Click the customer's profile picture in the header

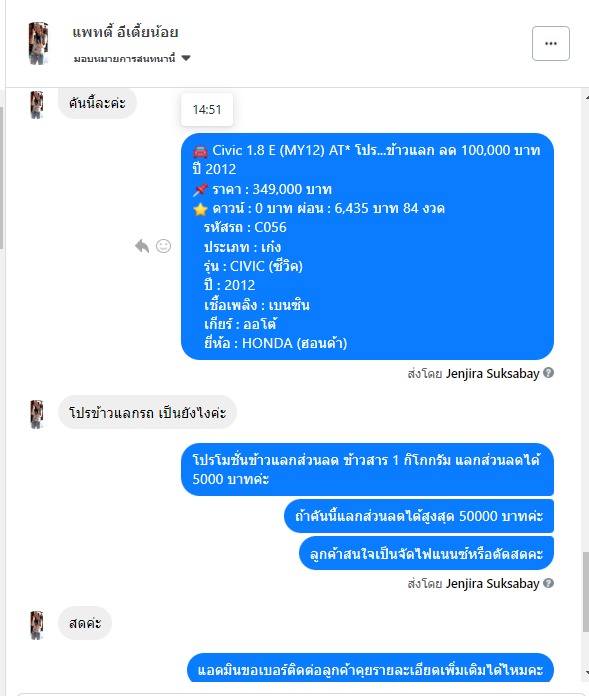(39, 44)
